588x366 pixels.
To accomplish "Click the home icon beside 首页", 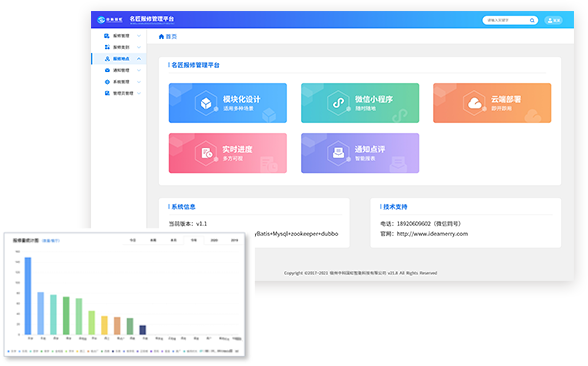I will click(161, 36).
